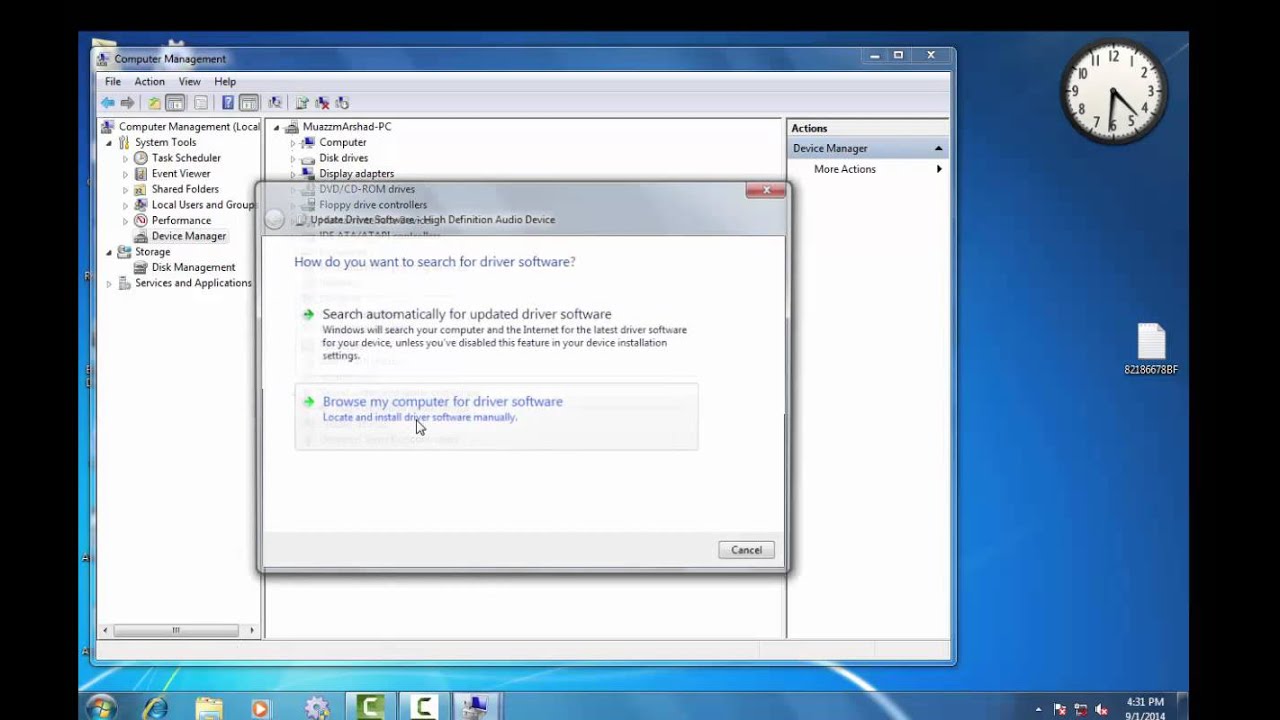Image resolution: width=1280 pixels, height=720 pixels.
Task: Click the volume speaker icon in system tray
Action: pyautogui.click(x=1102, y=709)
